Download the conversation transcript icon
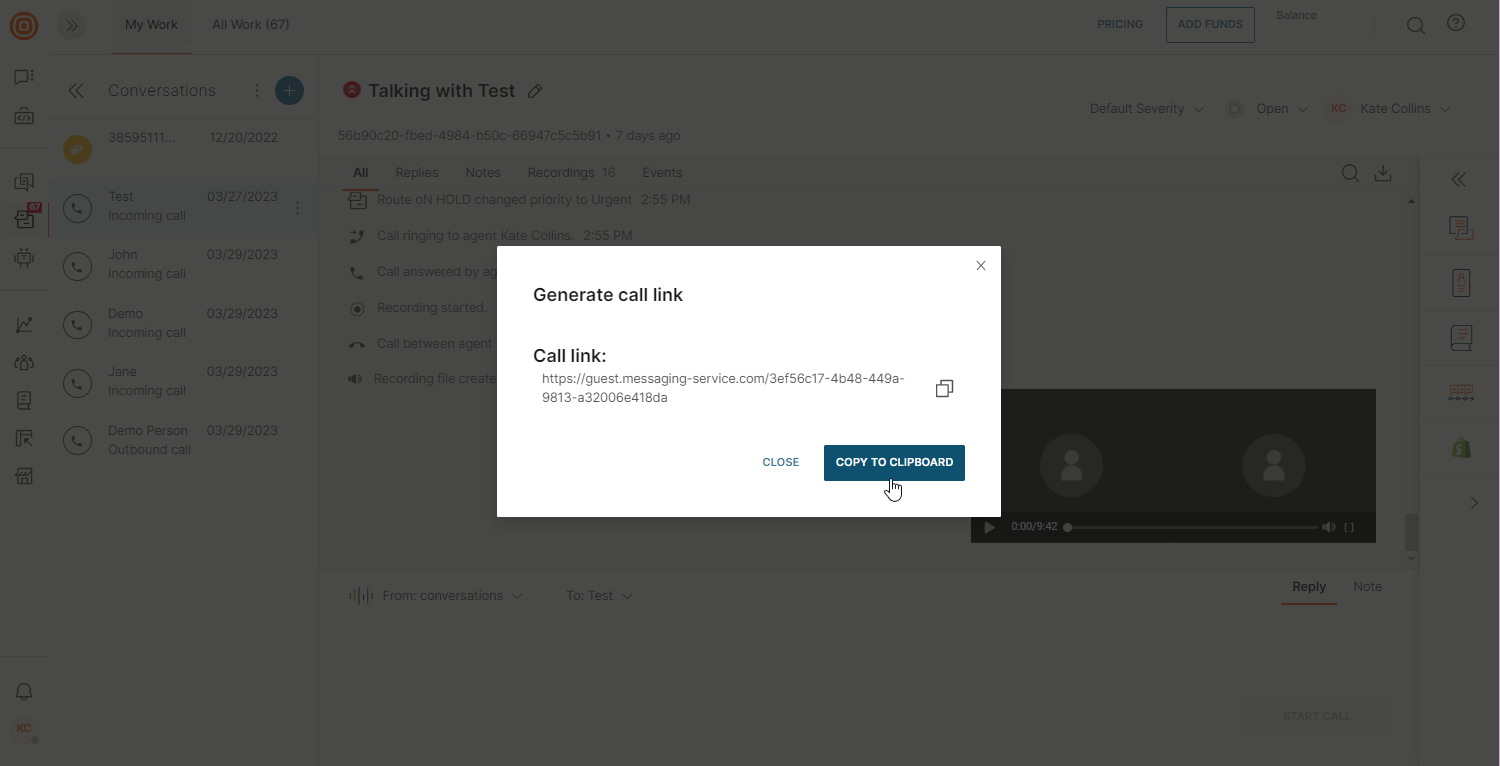This screenshot has height=766, width=1500. click(1383, 173)
